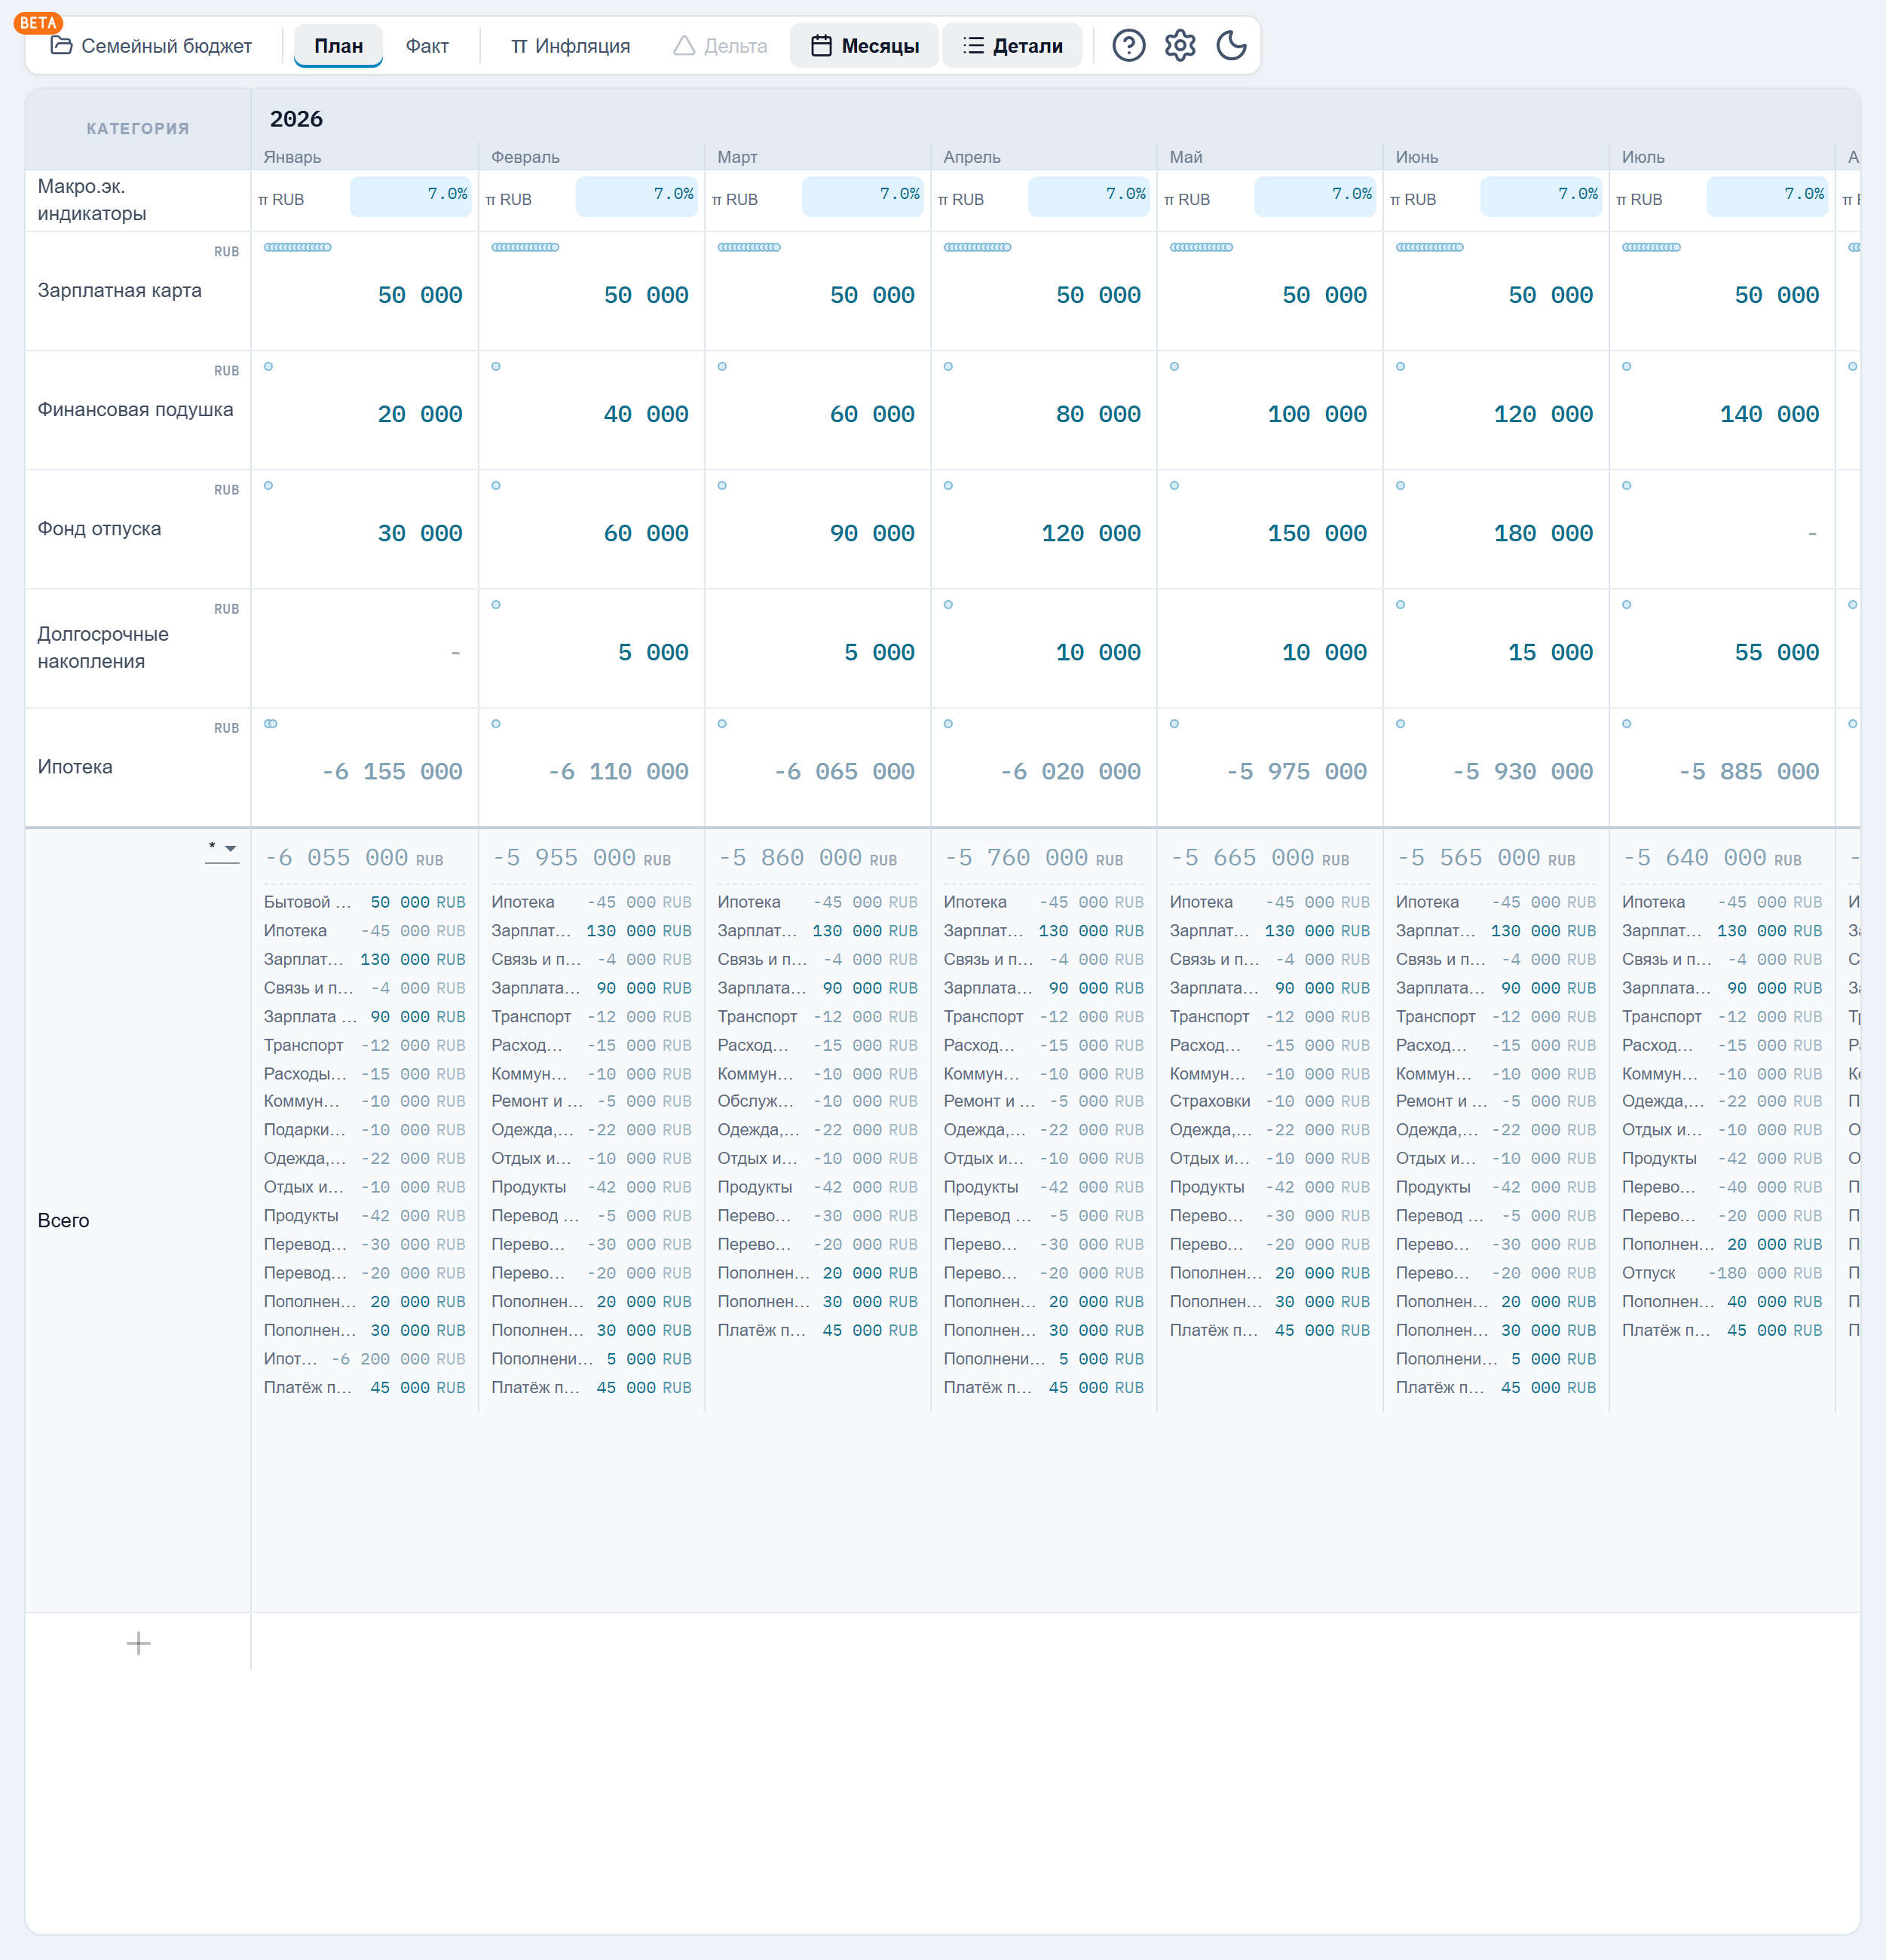Click transaction dot in Ипотека May
Viewport: 1886px width, 1960px height.
click(1174, 724)
